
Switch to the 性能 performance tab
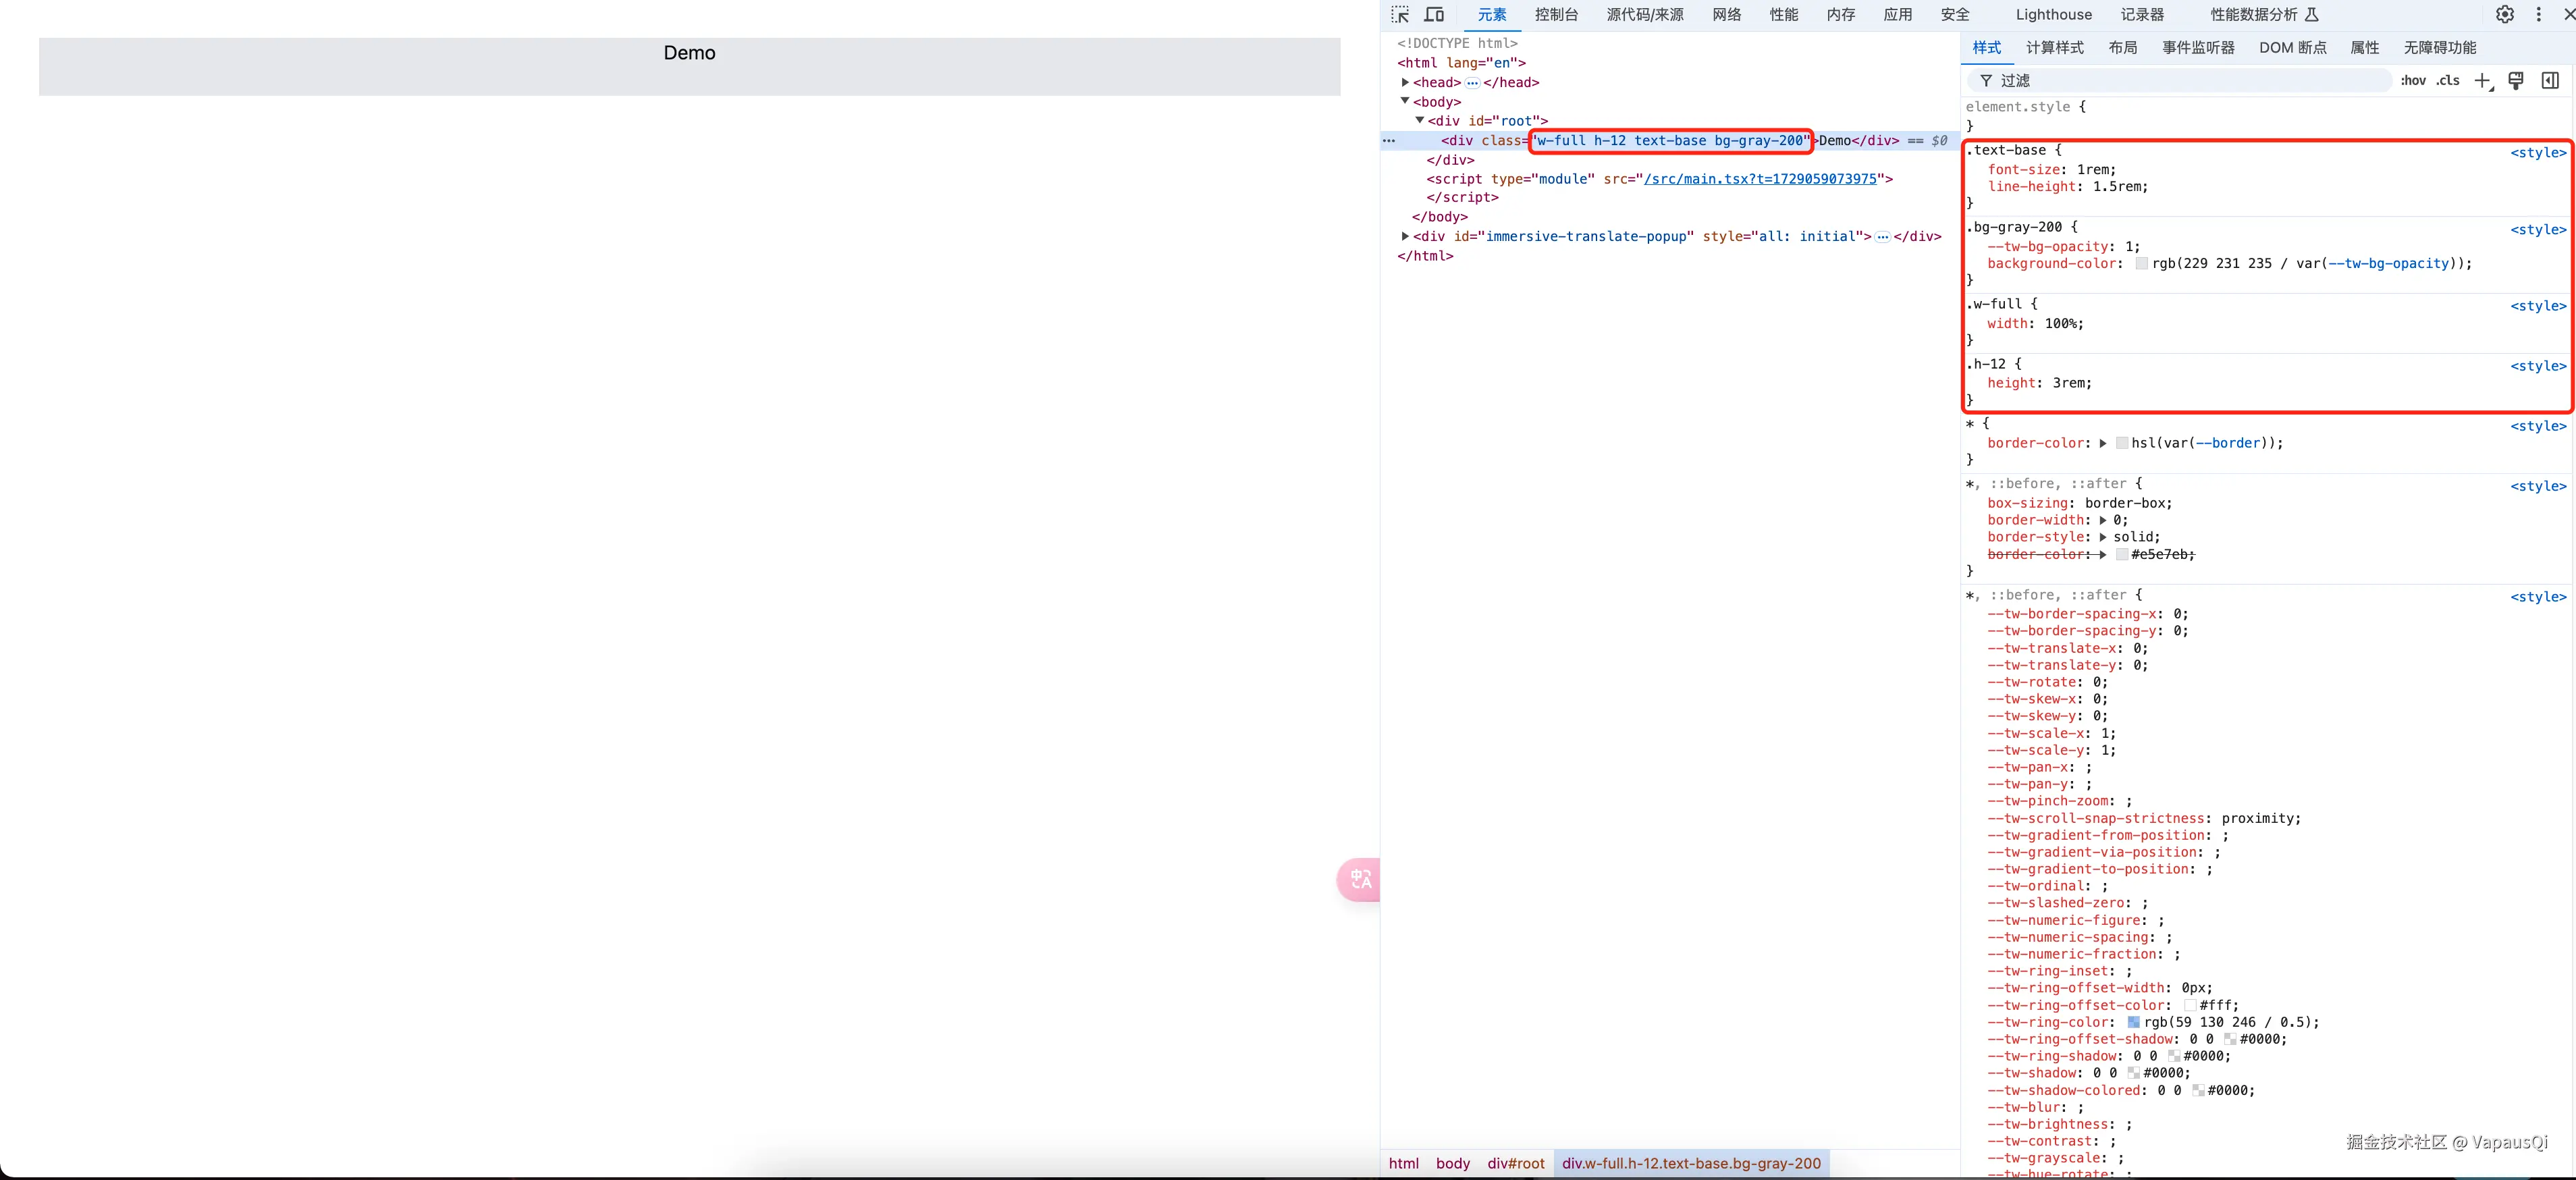tap(1783, 15)
